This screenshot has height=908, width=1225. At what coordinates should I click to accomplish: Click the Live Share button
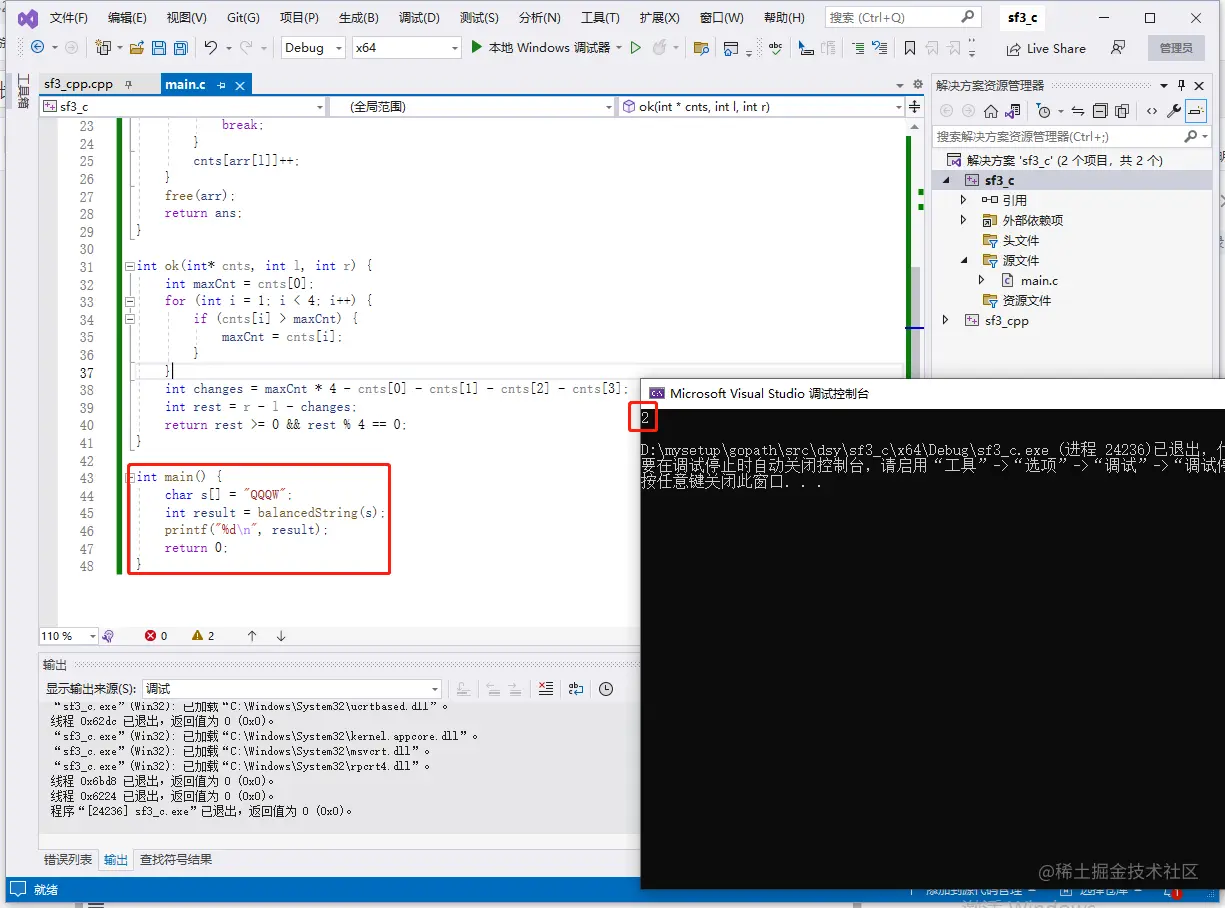coord(1045,48)
